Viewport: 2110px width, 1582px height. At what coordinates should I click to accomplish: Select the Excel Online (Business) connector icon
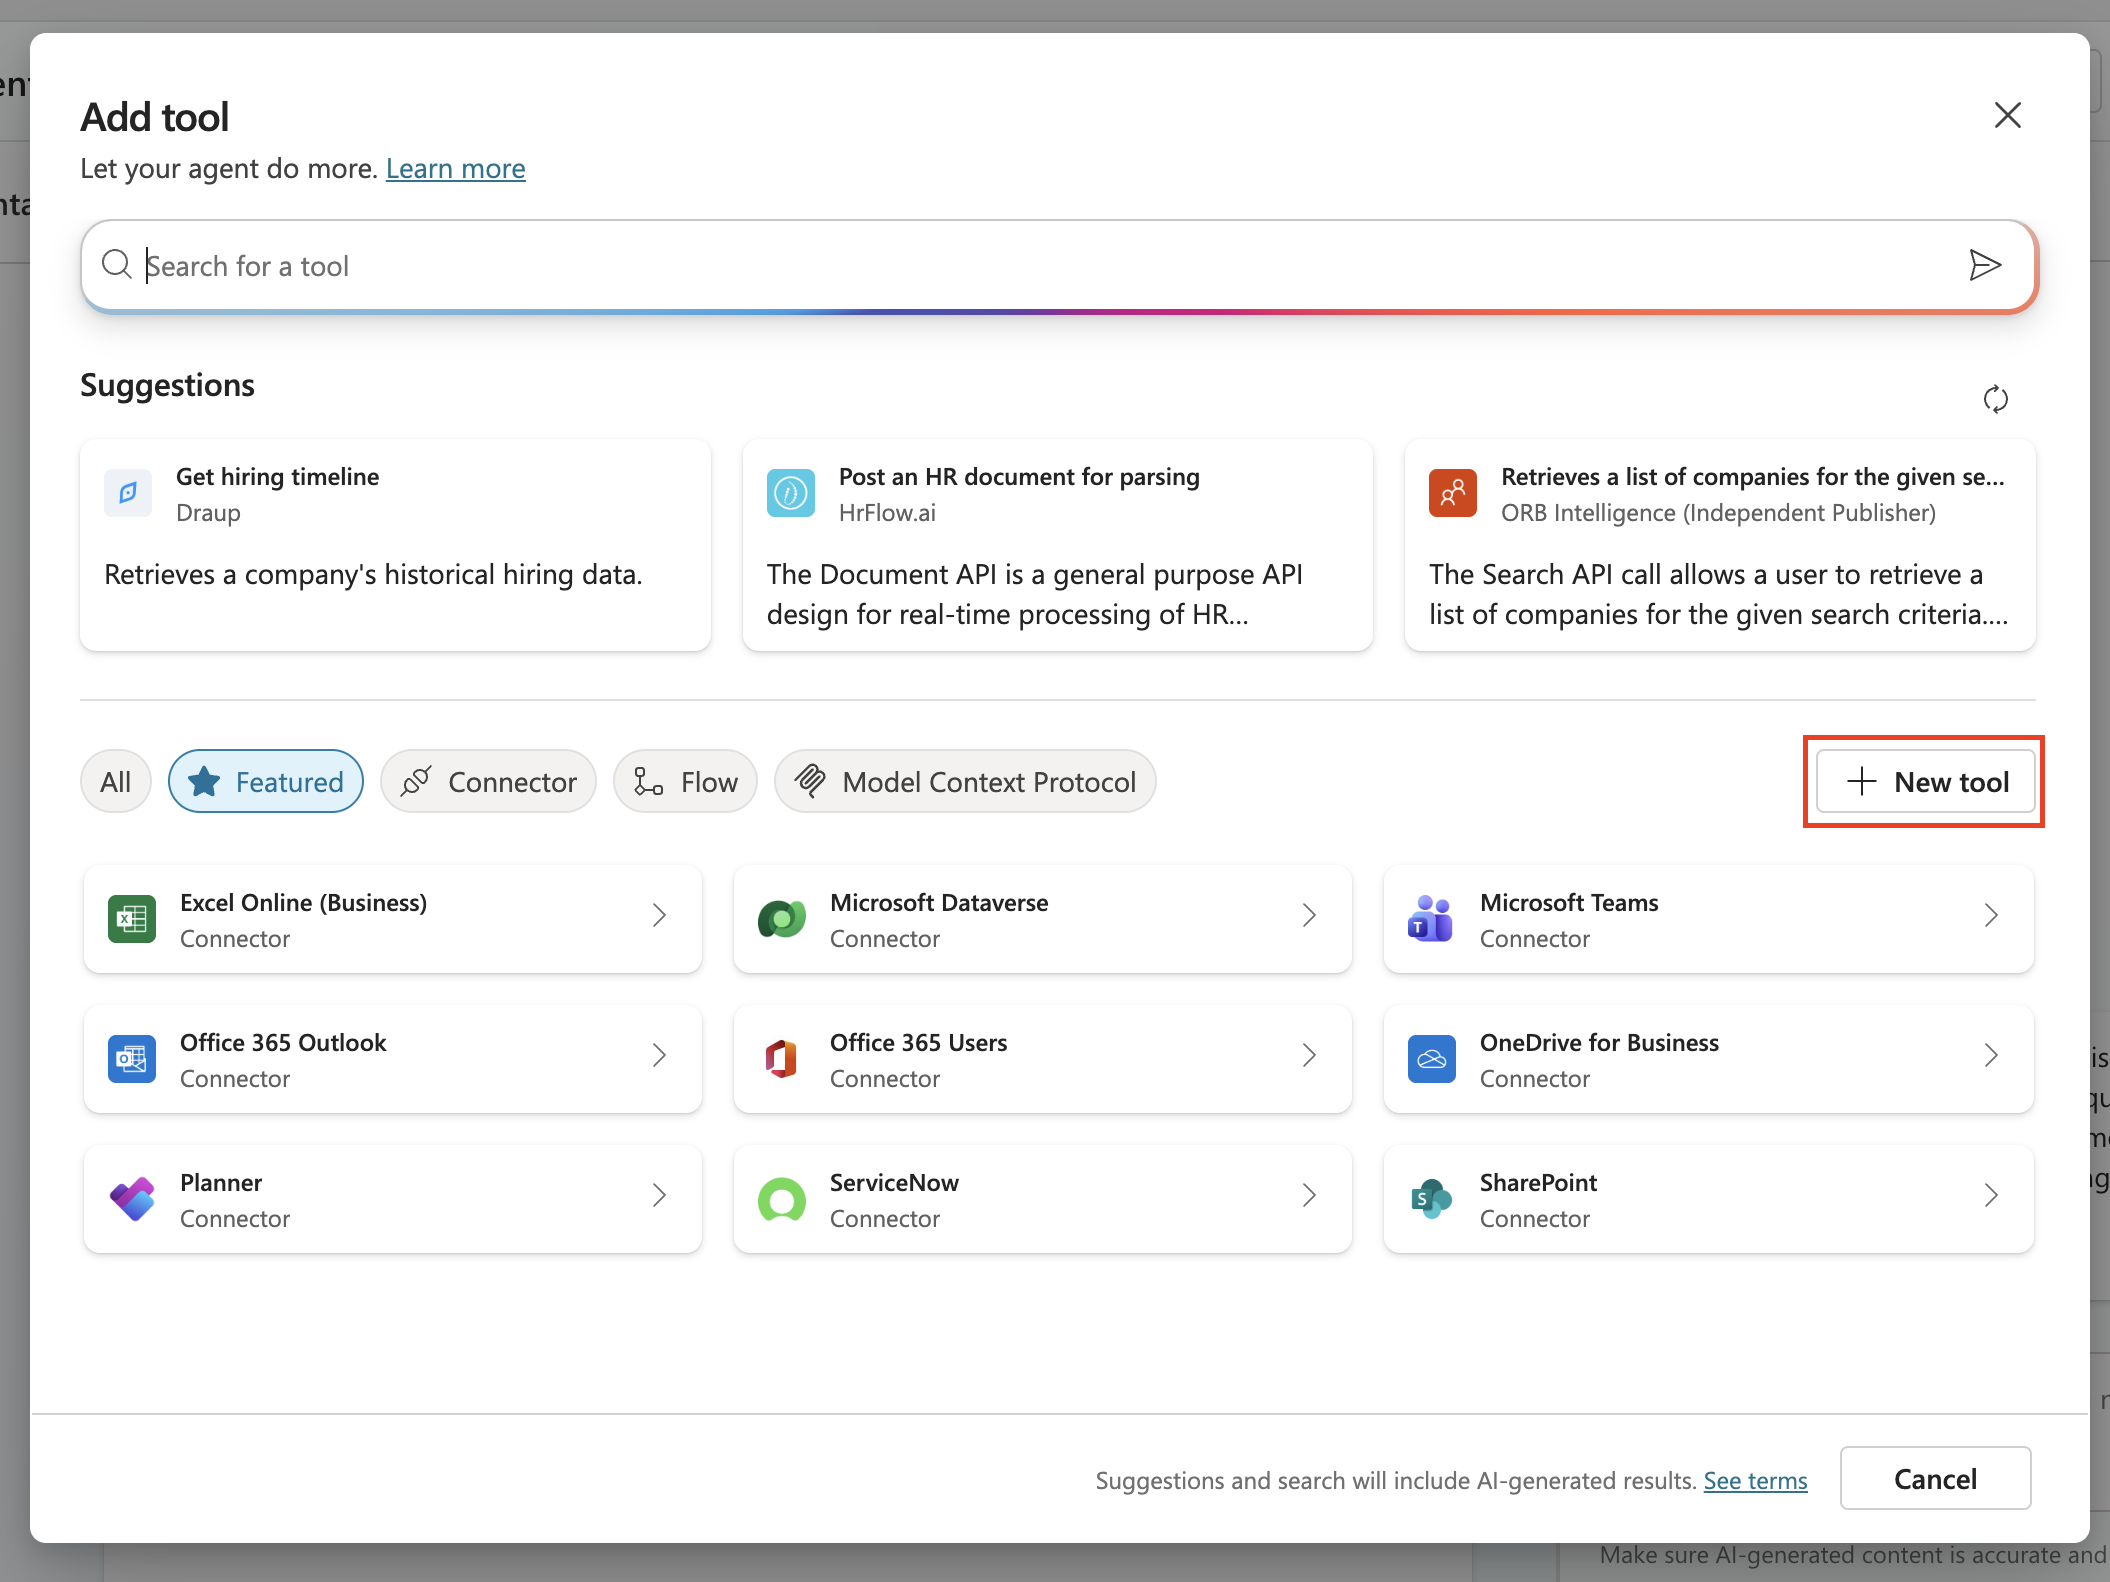pos(131,918)
